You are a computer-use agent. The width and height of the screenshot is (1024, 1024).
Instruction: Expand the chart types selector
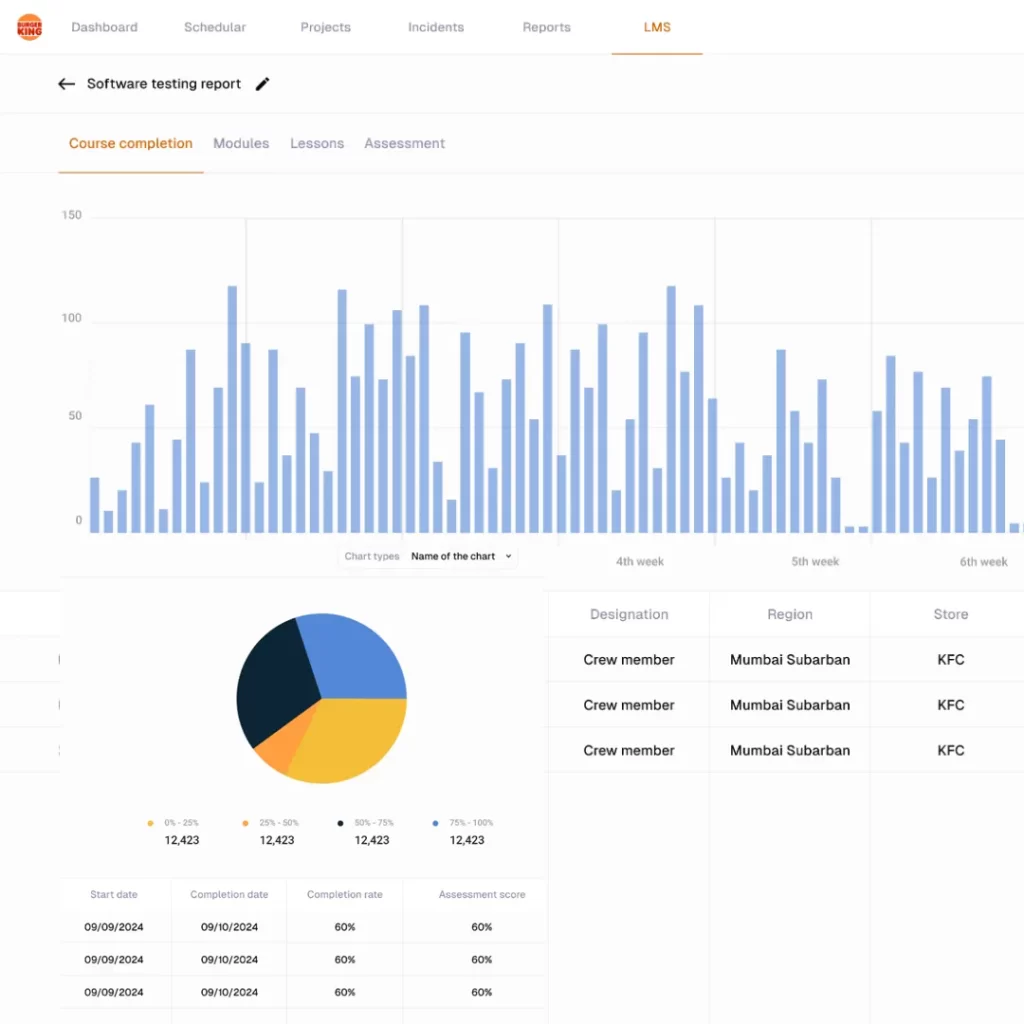pos(371,556)
